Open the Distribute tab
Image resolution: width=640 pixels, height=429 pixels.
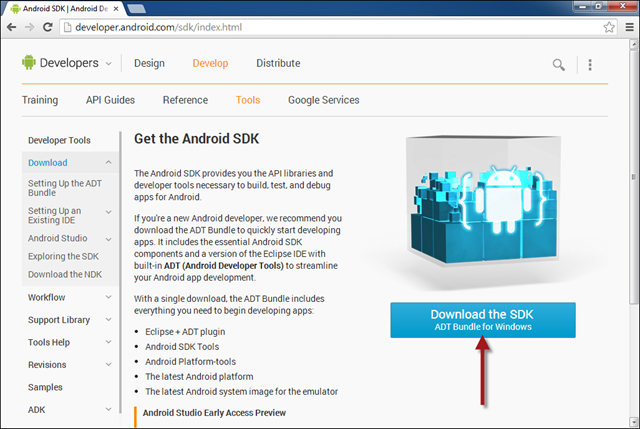278,63
